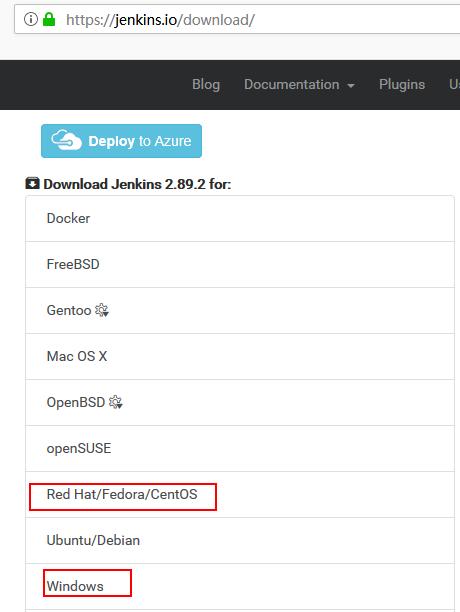Download Jenkins for Red Hat/Fedora/CentOS
The height and width of the screenshot is (612, 460).
coord(240,495)
